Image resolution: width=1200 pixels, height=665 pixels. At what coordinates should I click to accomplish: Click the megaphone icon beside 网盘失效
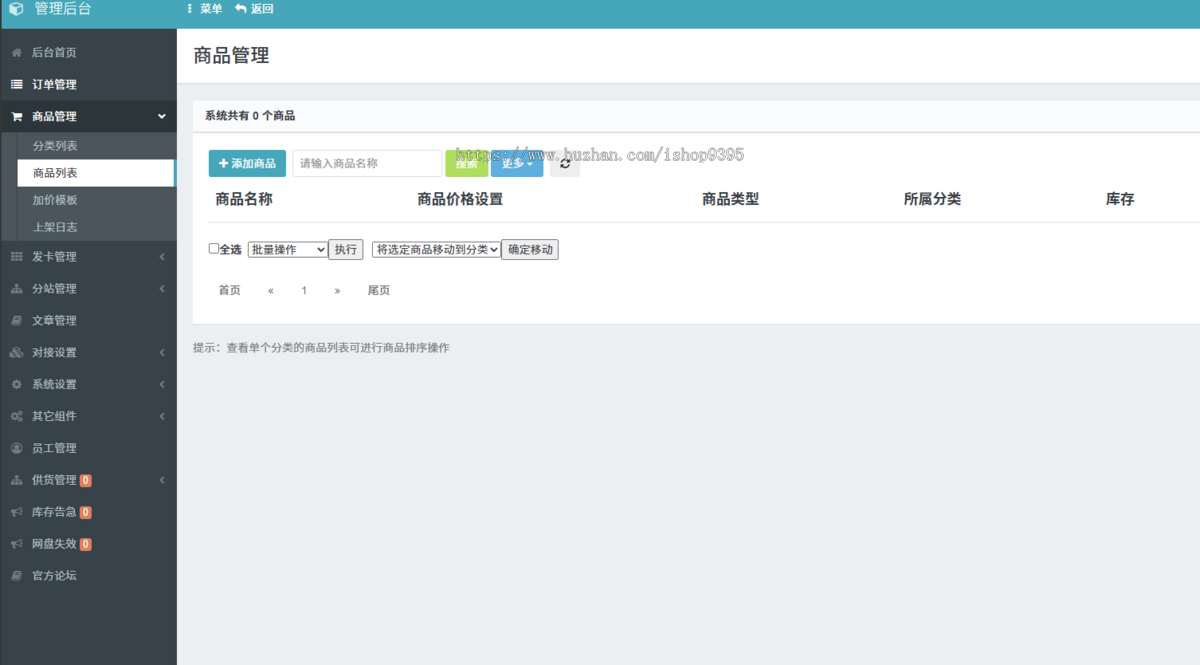[x=16, y=544]
